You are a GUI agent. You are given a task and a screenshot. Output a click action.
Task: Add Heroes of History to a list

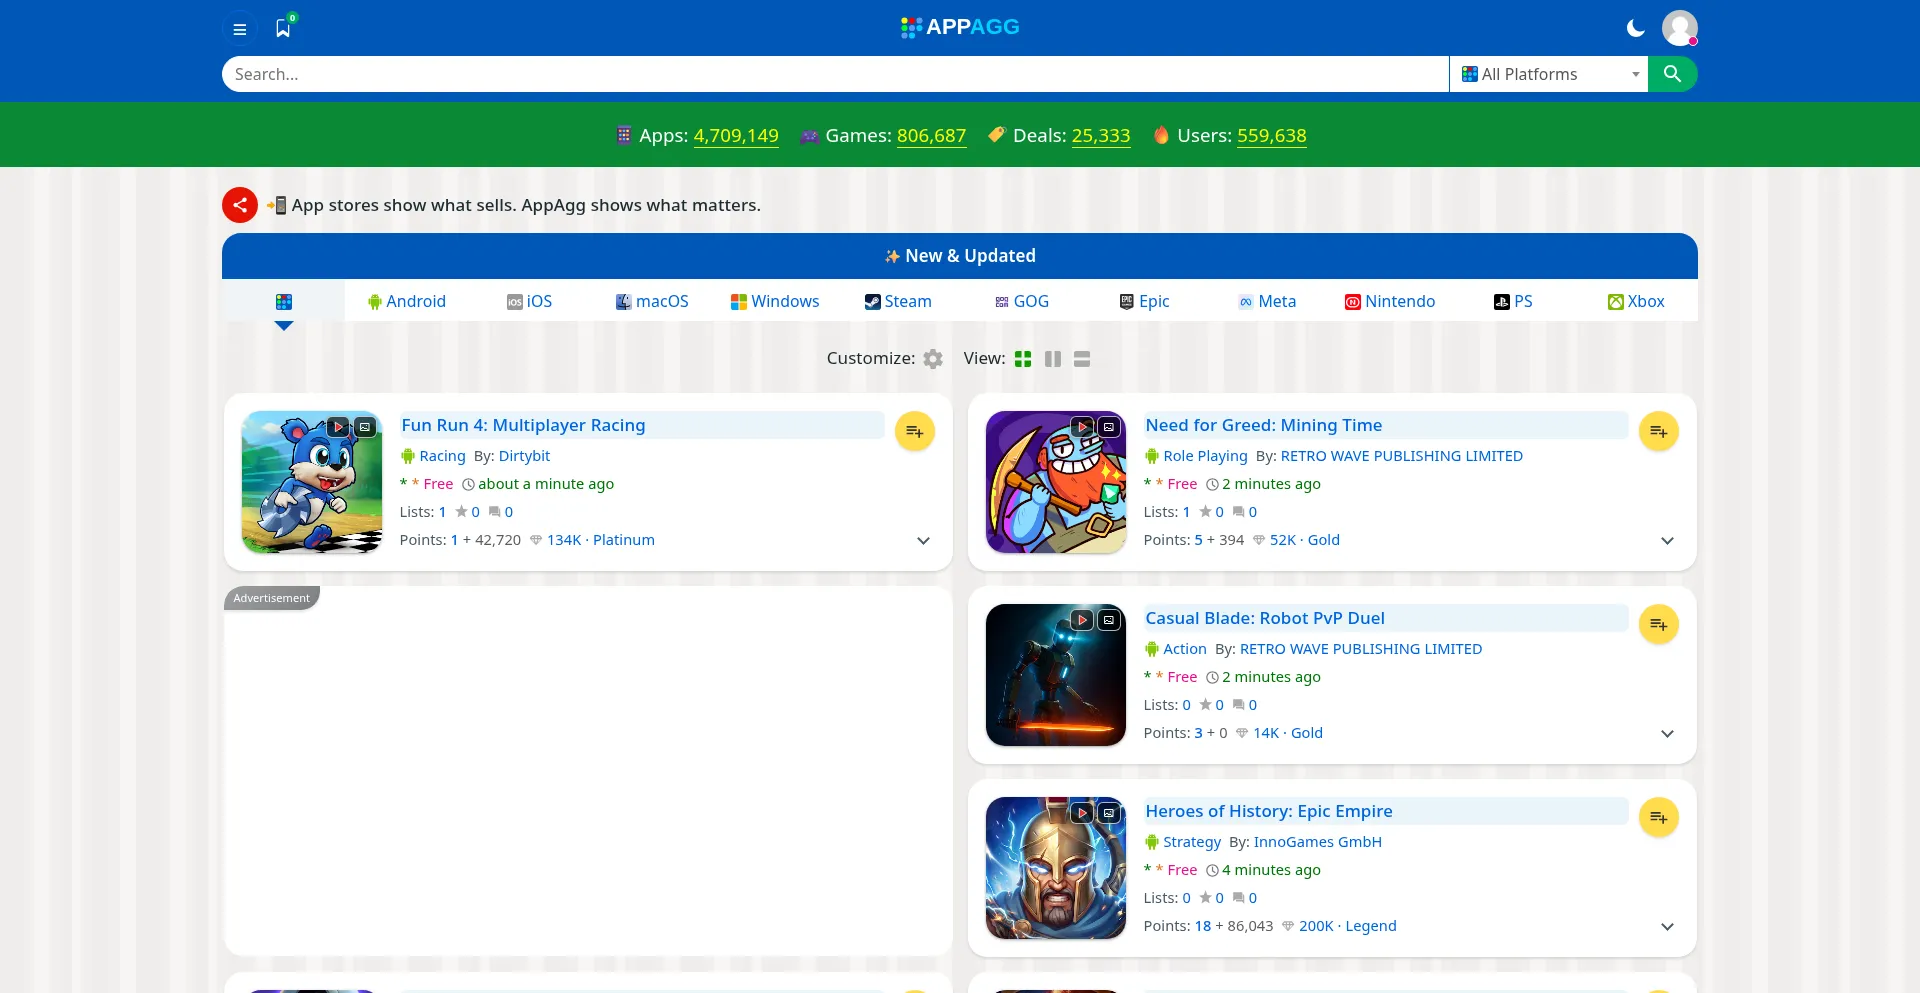(1659, 817)
